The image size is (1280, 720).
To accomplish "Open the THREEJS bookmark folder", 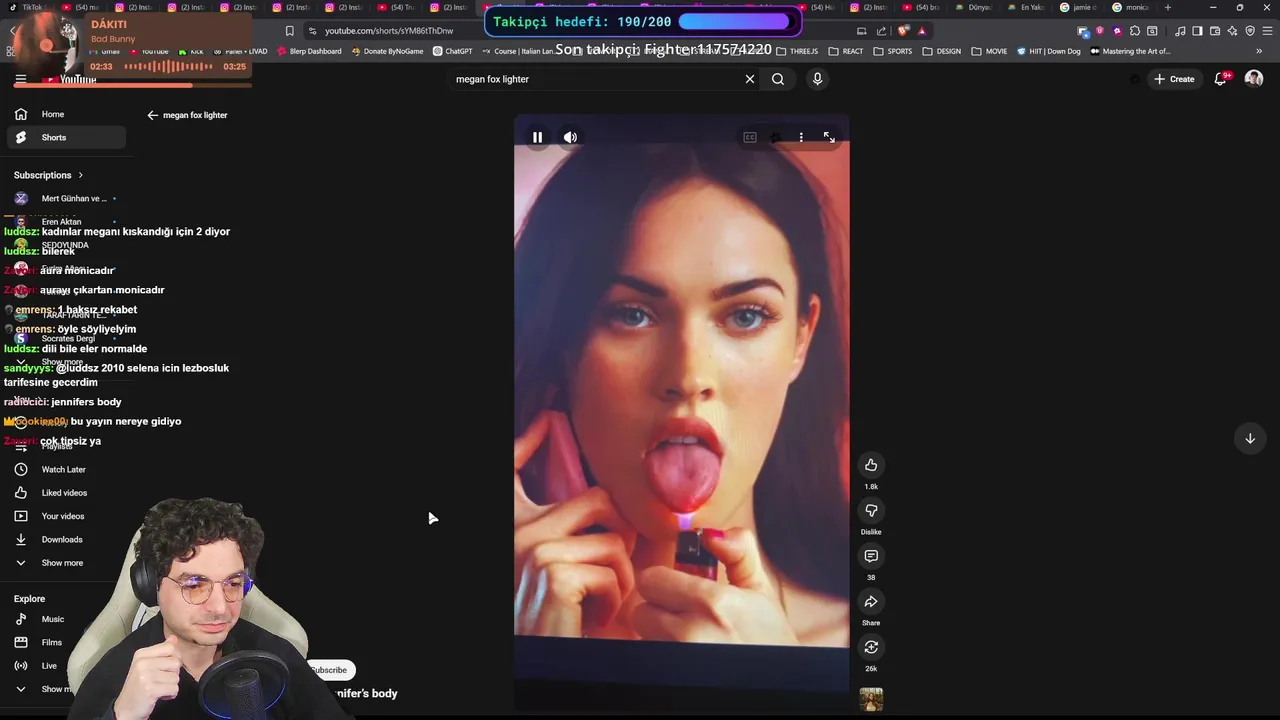I will pos(797,51).
